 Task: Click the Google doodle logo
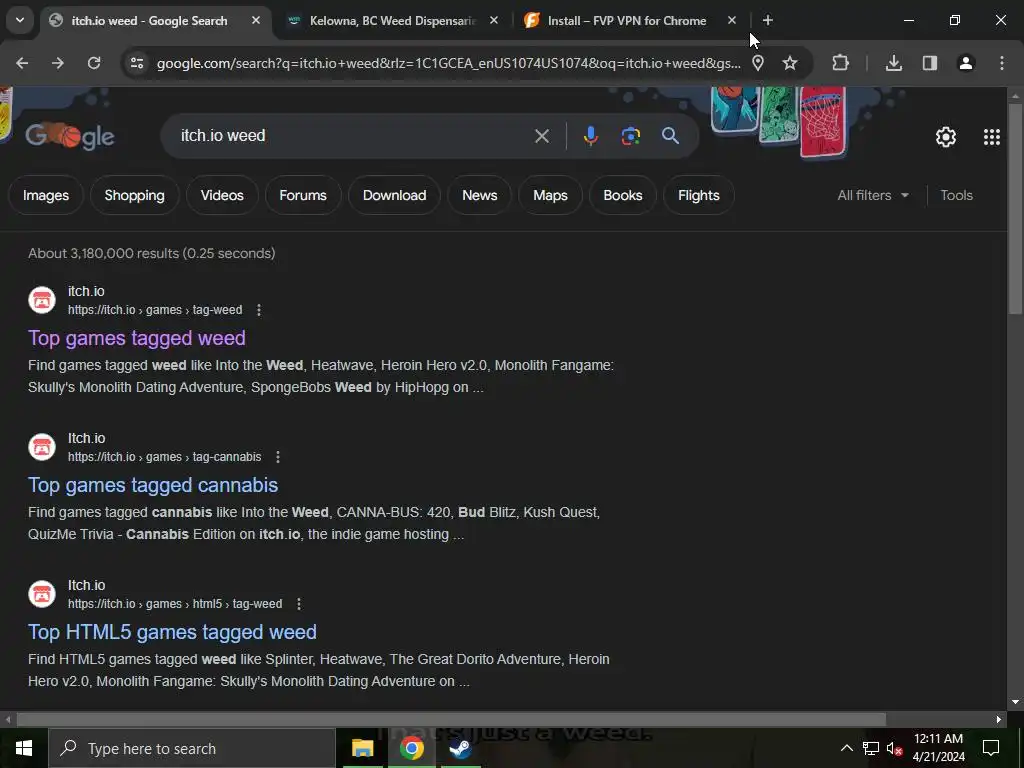[x=70, y=136]
